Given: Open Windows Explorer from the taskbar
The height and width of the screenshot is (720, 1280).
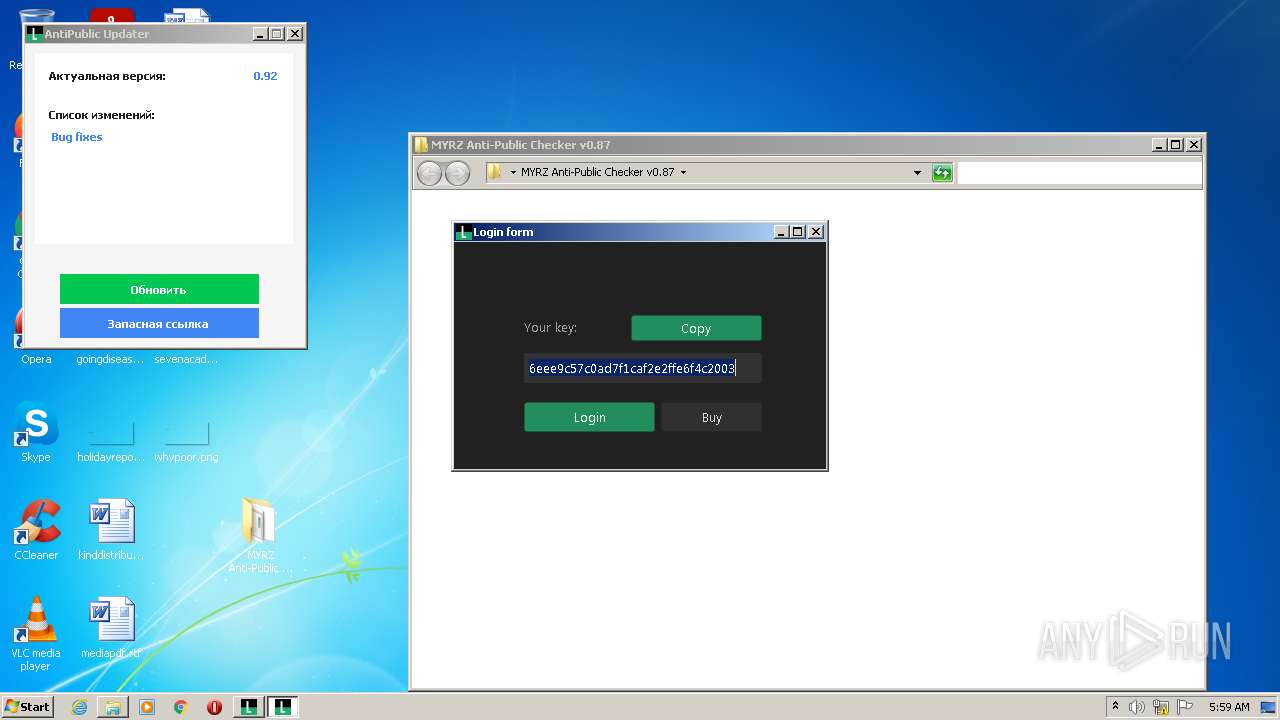Looking at the screenshot, I should click(x=113, y=707).
